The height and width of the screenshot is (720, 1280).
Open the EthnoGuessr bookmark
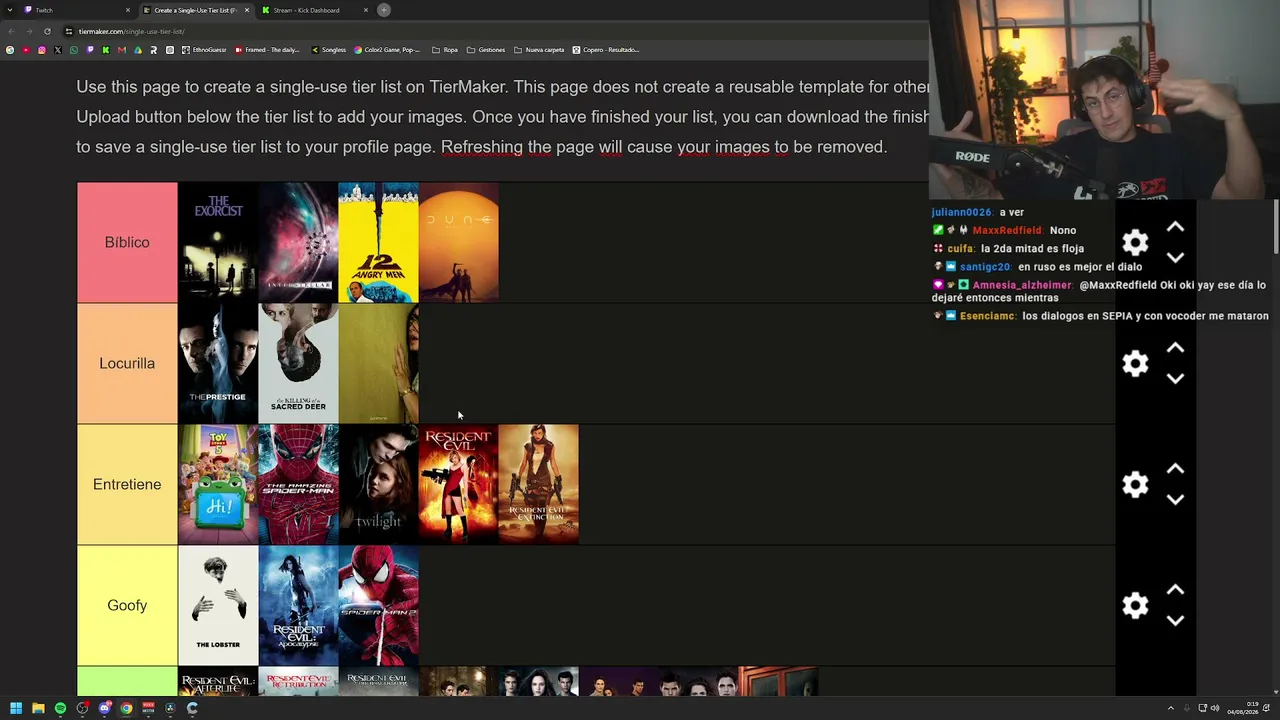(204, 50)
